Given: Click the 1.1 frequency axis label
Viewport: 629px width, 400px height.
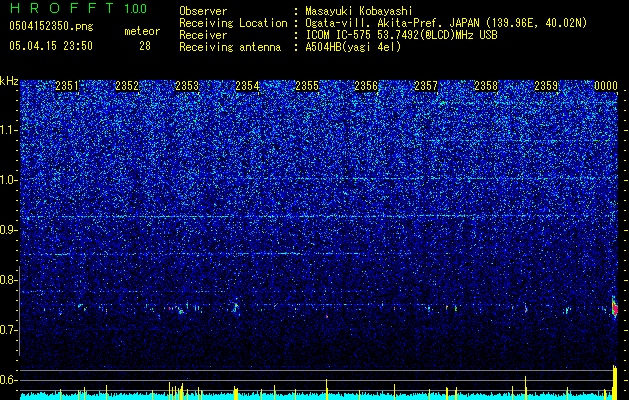Looking at the screenshot, I should click(9, 130).
